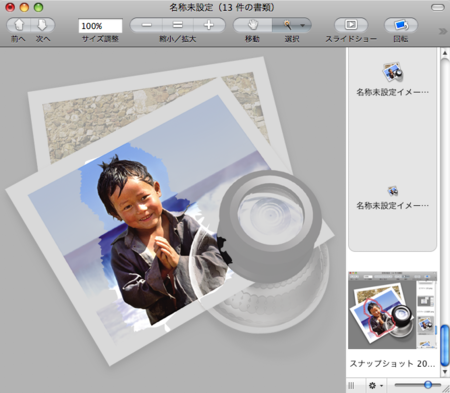Click the 縮小/拡大 label
This screenshot has height=393, width=450.
[177, 39]
